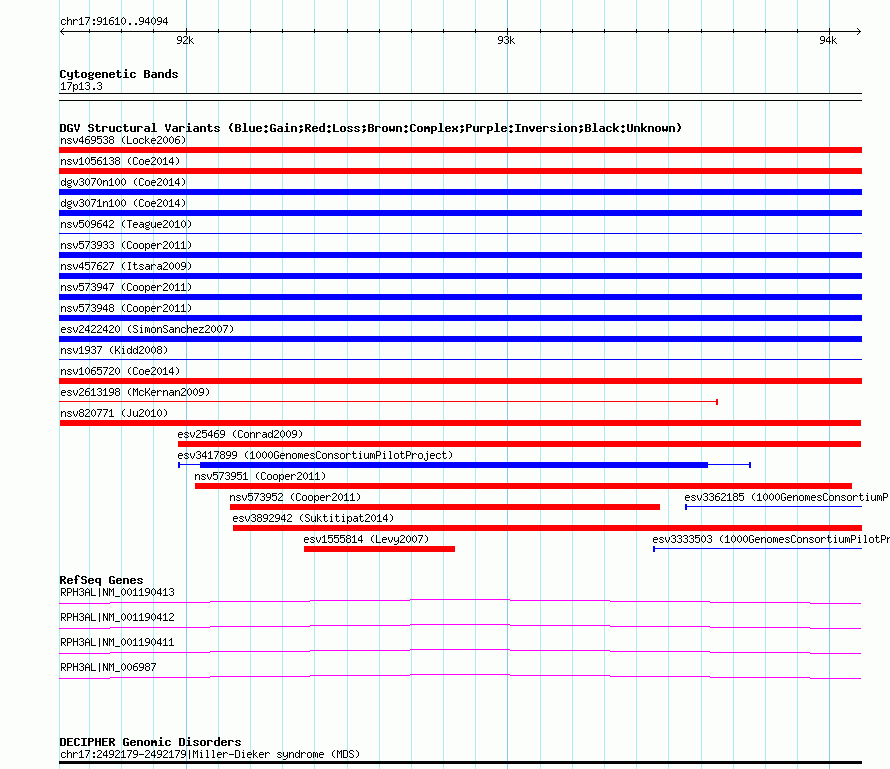890x769 pixels.
Task: Open the esv3333503 variant label
Action: (x=771, y=539)
